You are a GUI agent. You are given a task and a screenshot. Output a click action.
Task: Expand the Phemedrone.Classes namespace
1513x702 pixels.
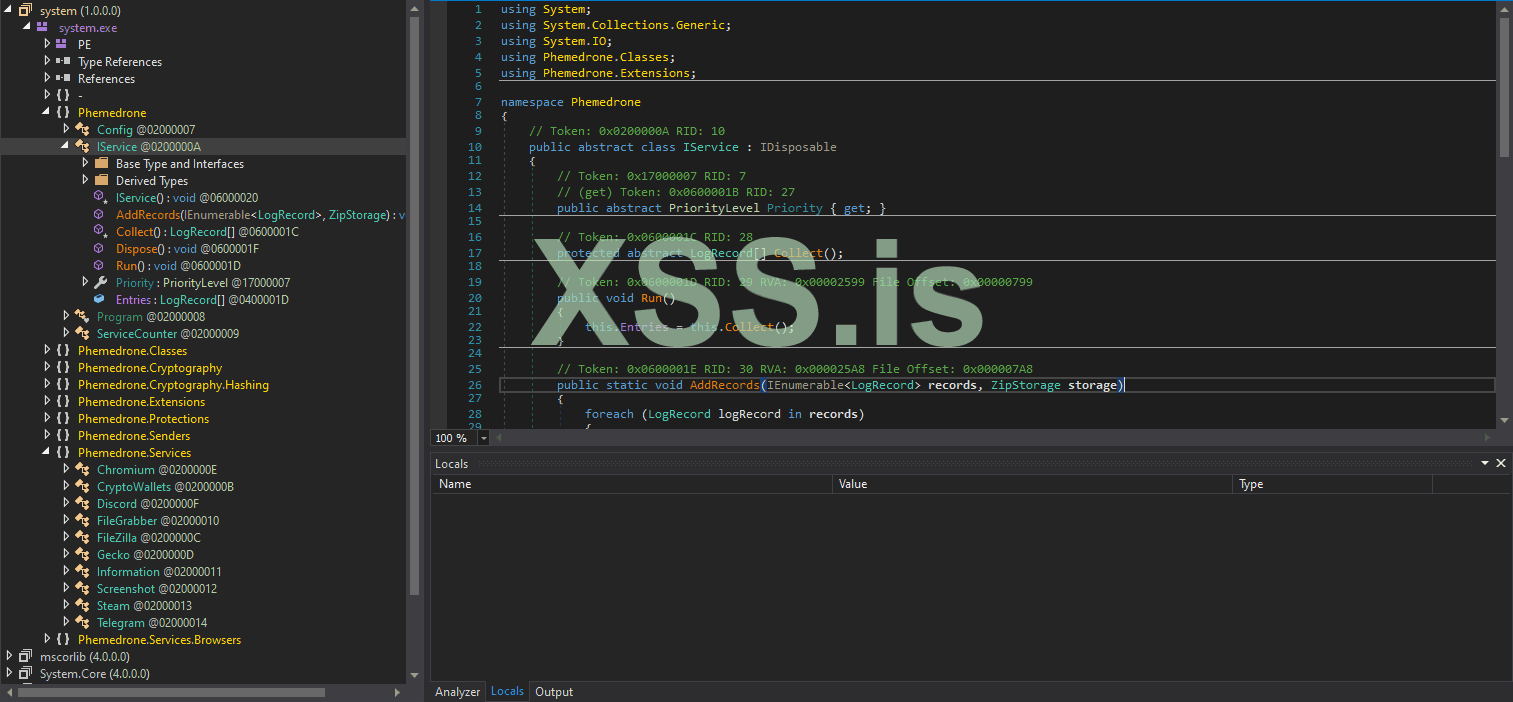[x=47, y=351]
